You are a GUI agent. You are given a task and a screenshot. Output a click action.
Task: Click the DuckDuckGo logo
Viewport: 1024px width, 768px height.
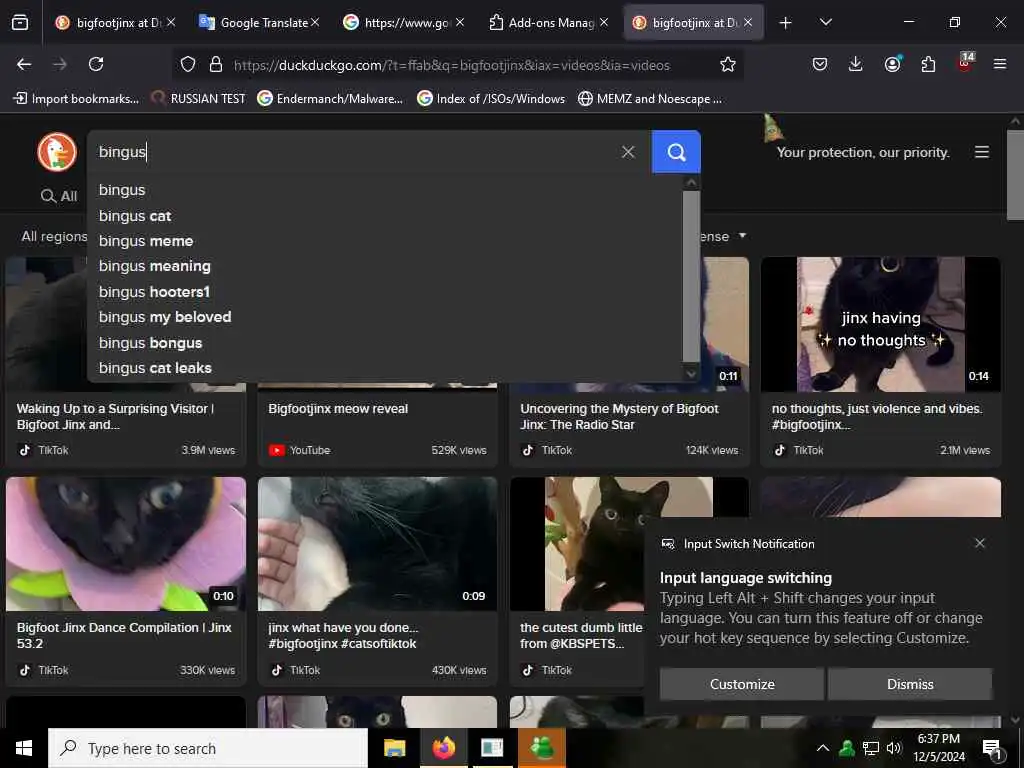57,152
